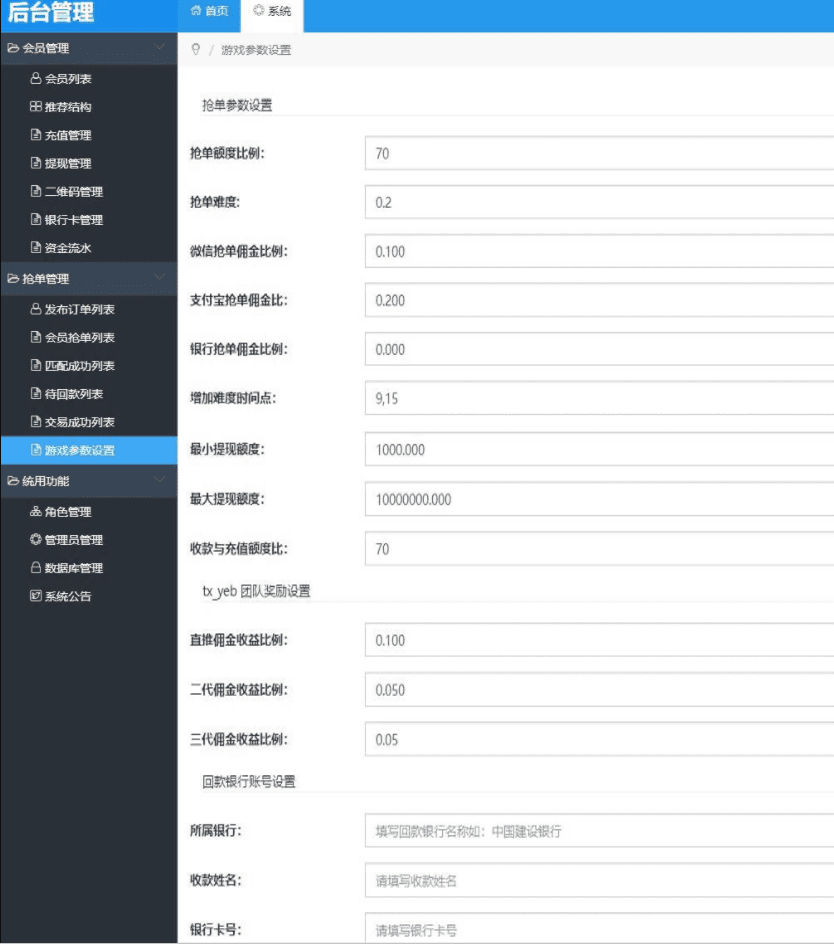This screenshot has width=834, height=944.
Task: Click the 后台管理 header title
Action: pyautogui.click(x=51, y=12)
